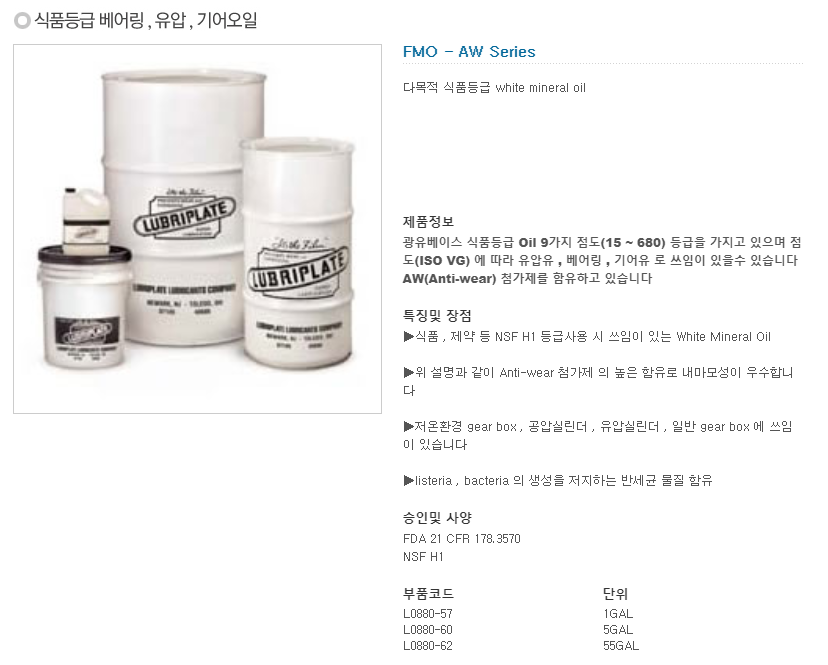This screenshot has height=665, width=828.
Task: Click the Lubriplate product drums image
Action: click(197, 229)
